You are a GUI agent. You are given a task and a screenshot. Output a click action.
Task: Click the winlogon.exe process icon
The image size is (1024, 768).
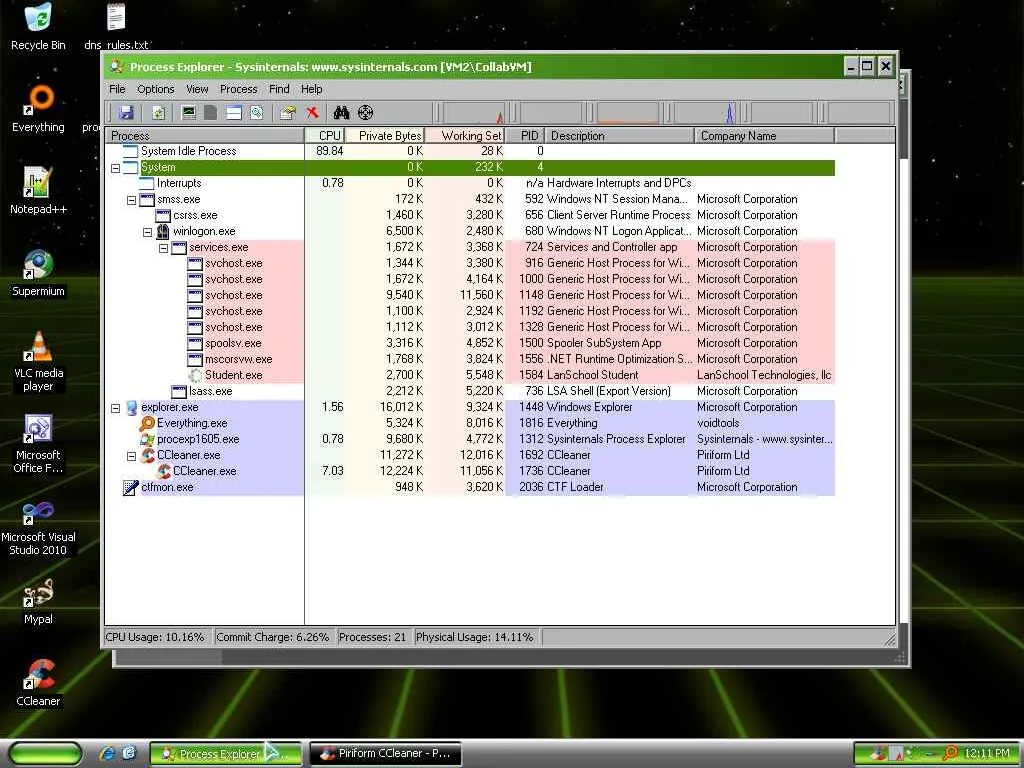(x=163, y=231)
